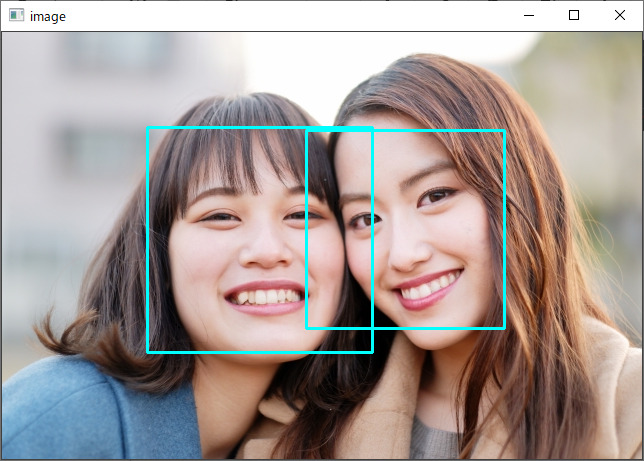Maximize the image window

[574, 16]
